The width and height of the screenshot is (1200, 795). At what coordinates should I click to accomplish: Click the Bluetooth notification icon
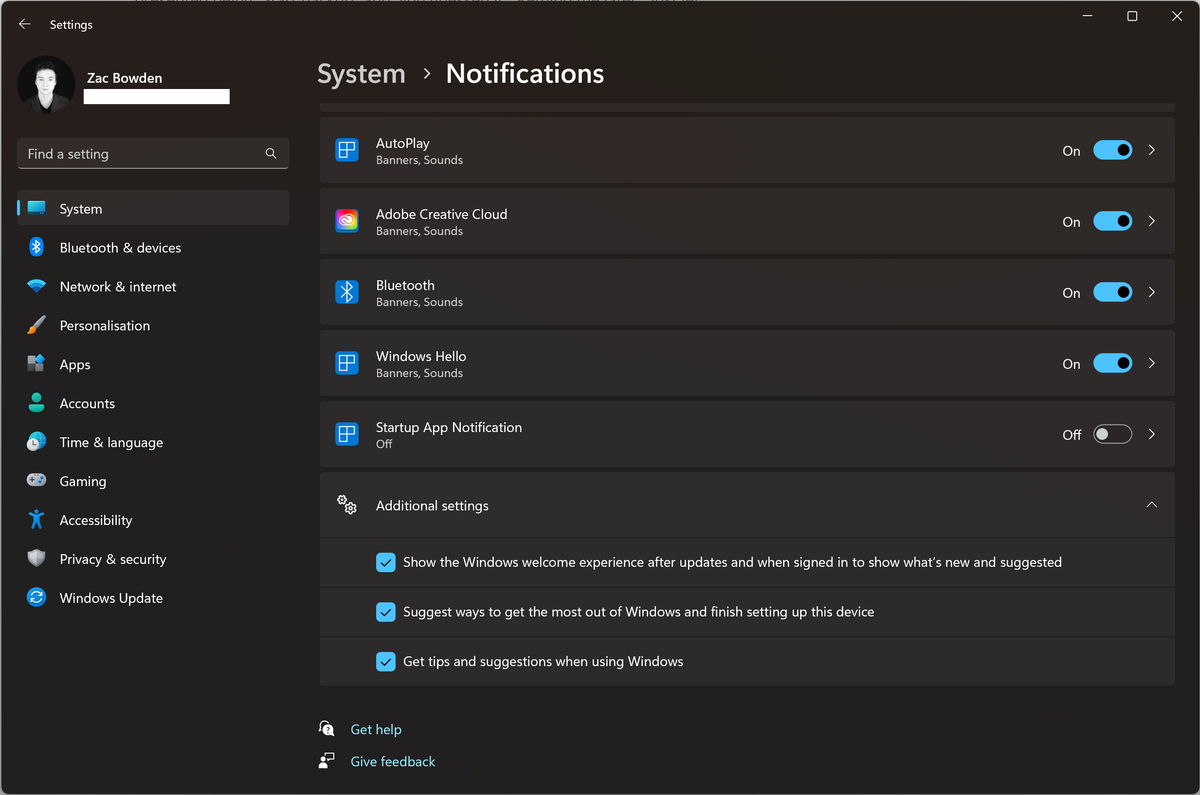click(346, 292)
